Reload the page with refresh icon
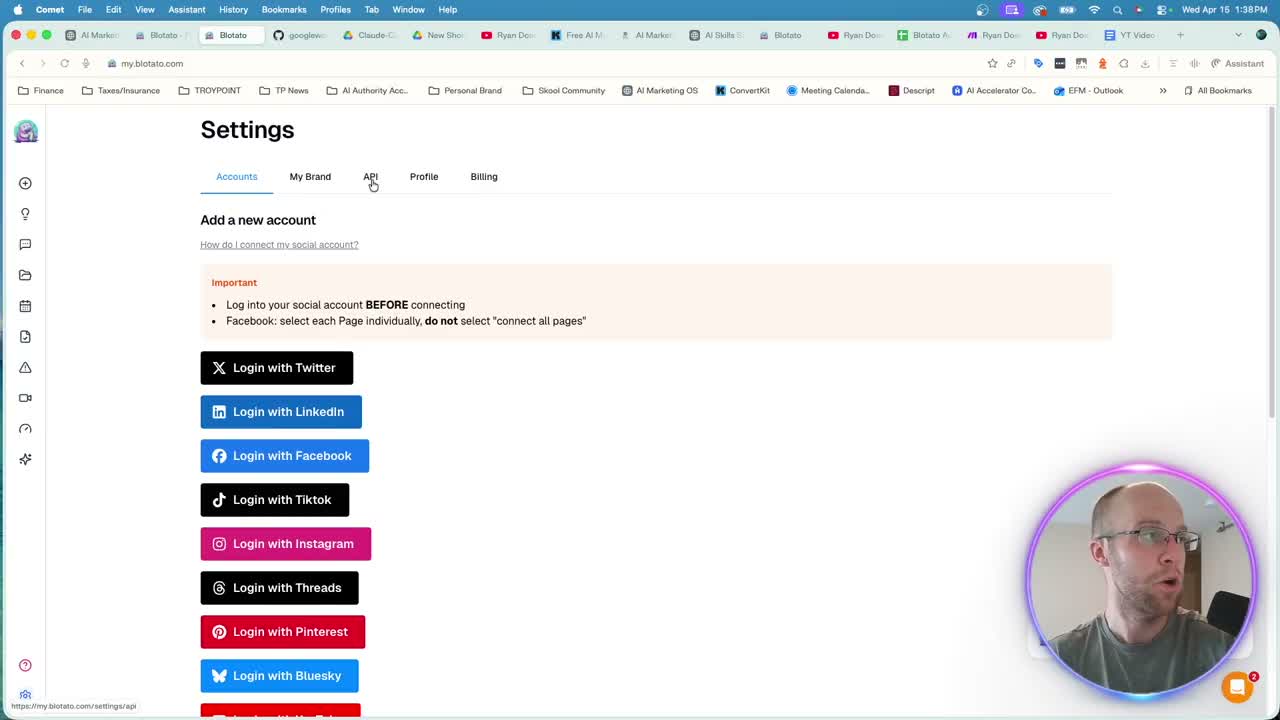 click(x=64, y=63)
